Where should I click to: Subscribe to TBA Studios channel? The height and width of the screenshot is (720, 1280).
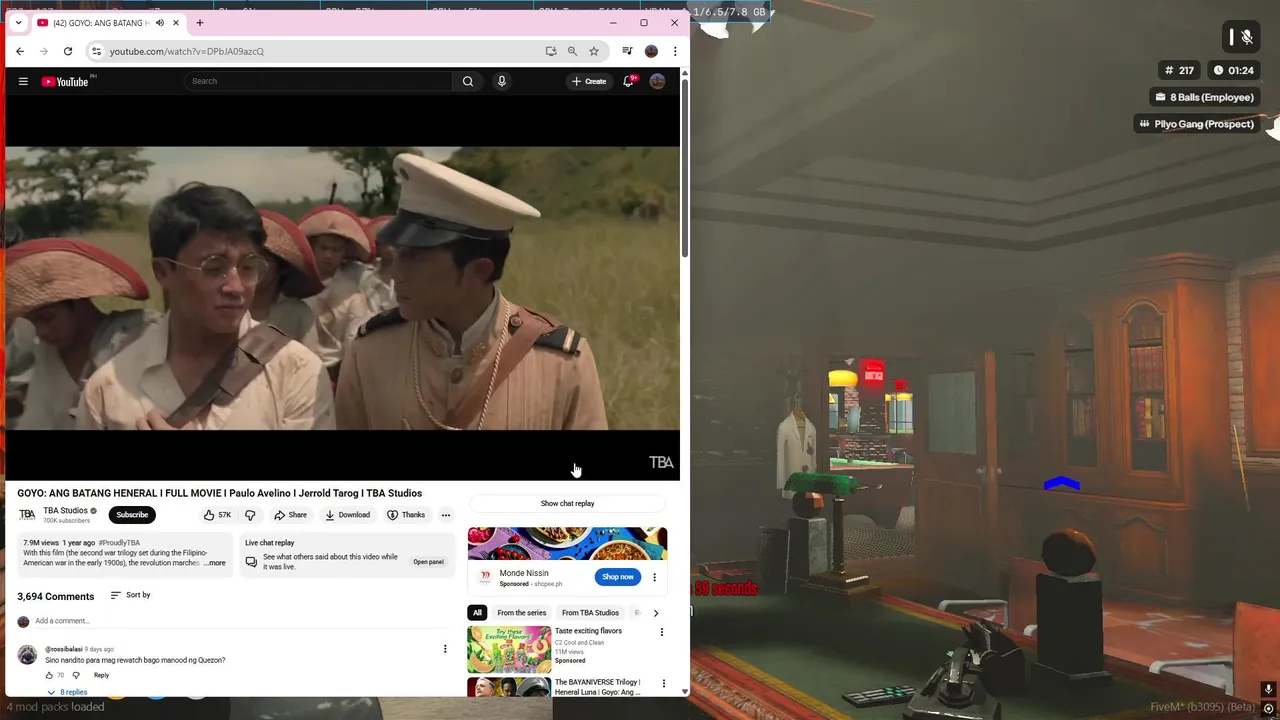click(132, 515)
